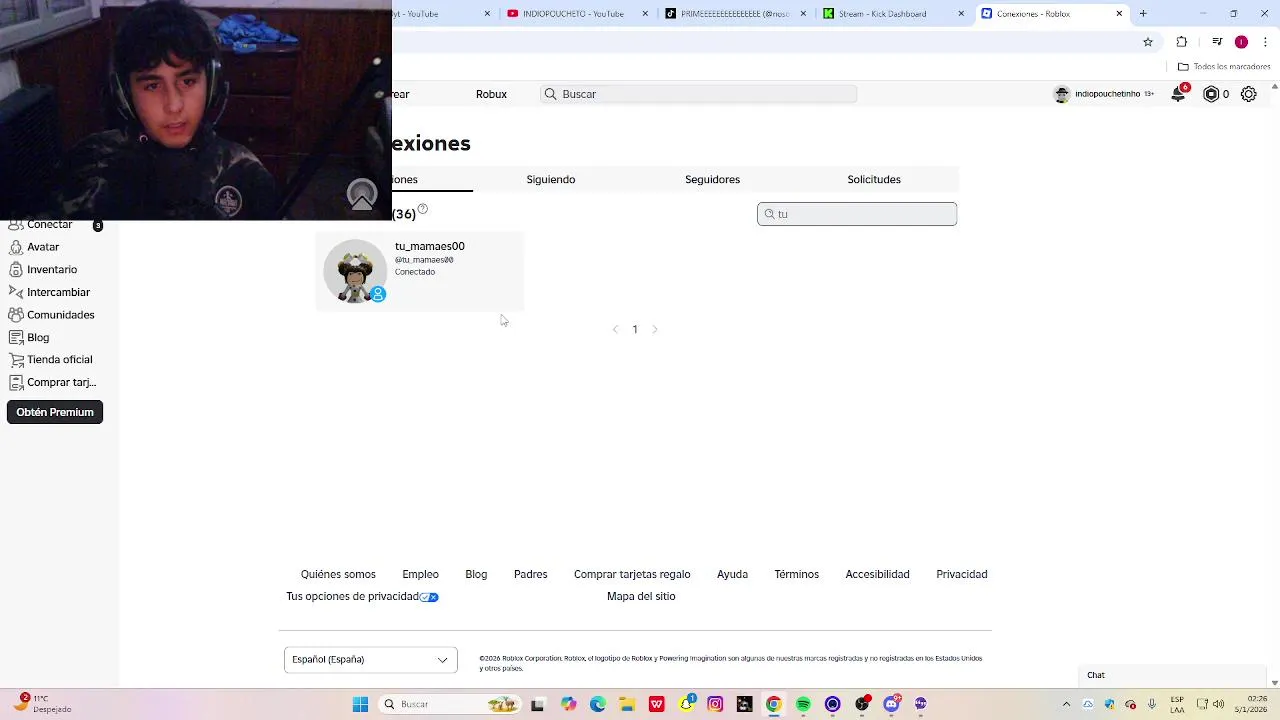The width and height of the screenshot is (1280, 720).
Task: Open the taskbar volume icon
Action: [x=1219, y=704]
